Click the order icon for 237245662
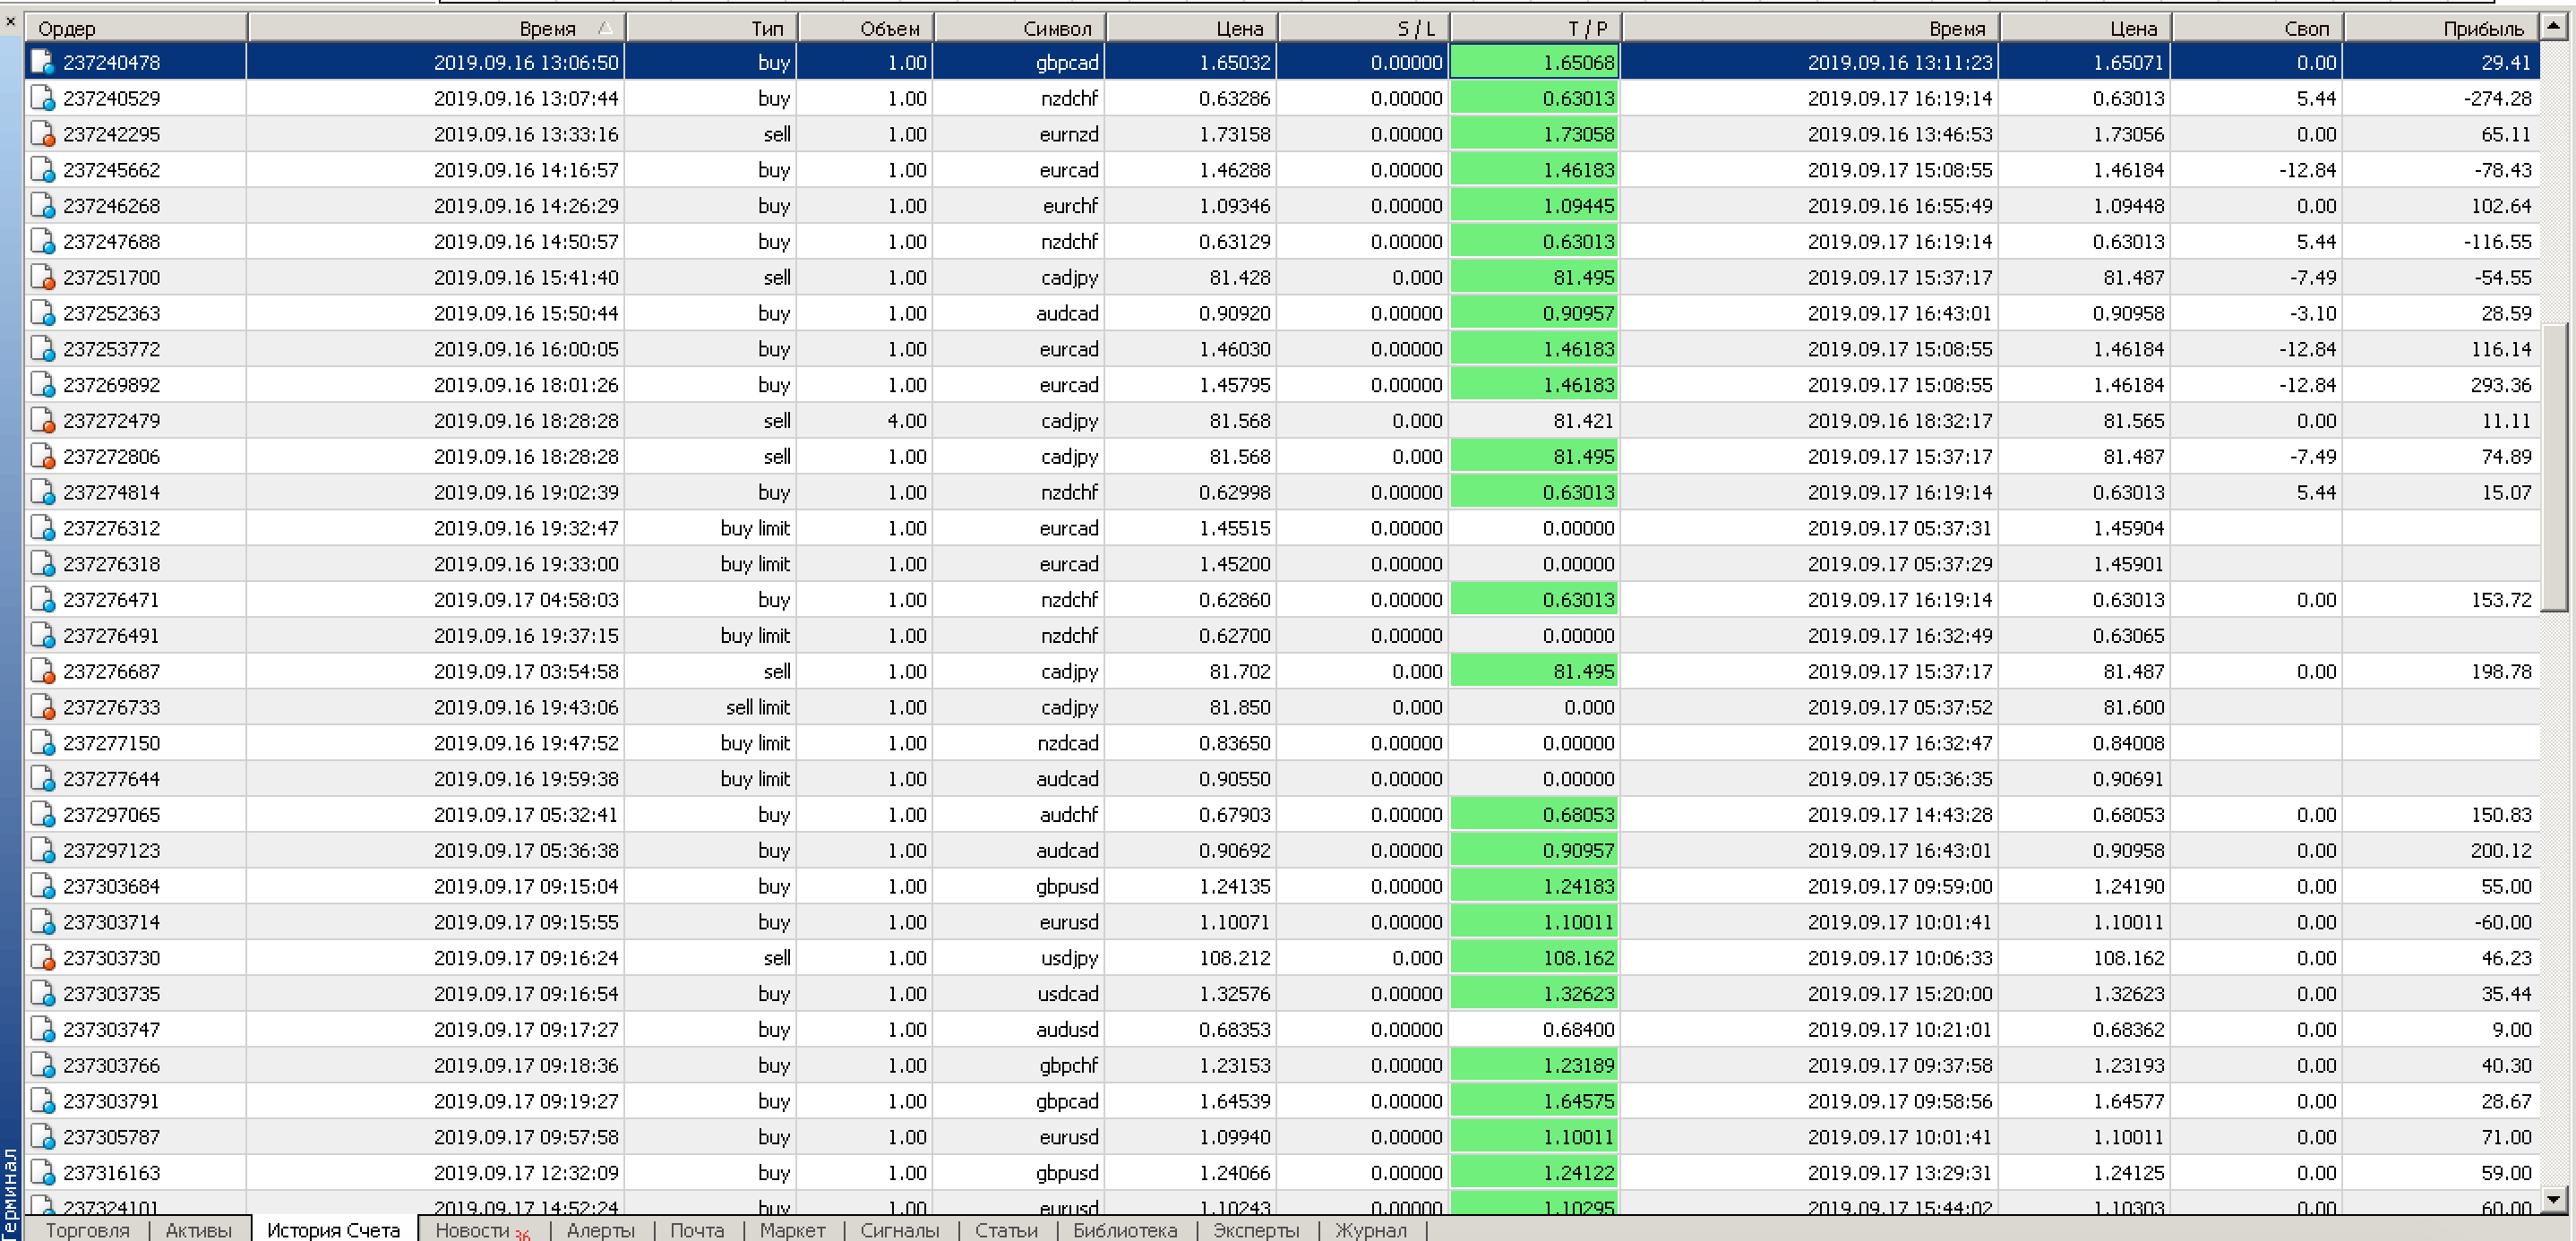 coord(42,170)
